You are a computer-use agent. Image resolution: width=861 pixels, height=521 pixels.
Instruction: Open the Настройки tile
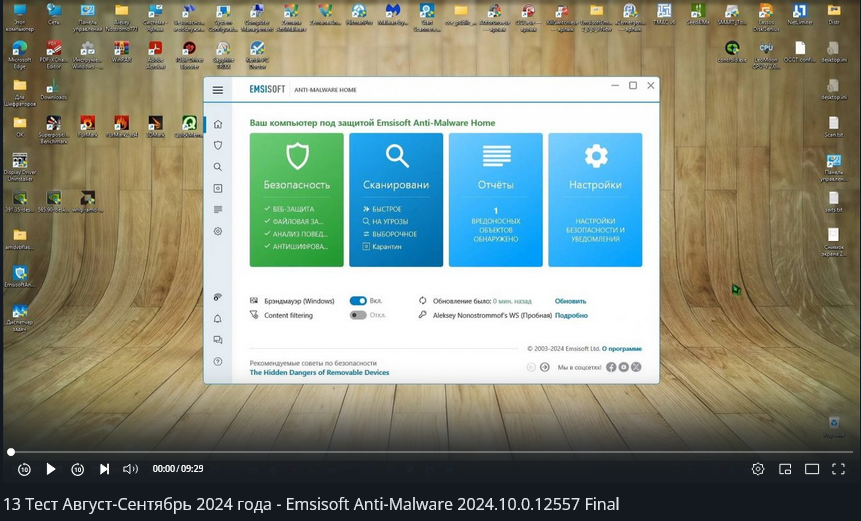coord(595,200)
